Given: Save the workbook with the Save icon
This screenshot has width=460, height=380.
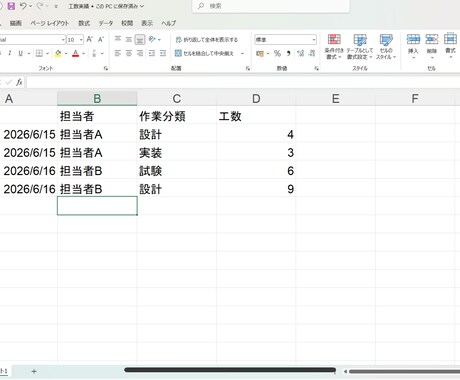Looking at the screenshot, I should pos(11,6).
